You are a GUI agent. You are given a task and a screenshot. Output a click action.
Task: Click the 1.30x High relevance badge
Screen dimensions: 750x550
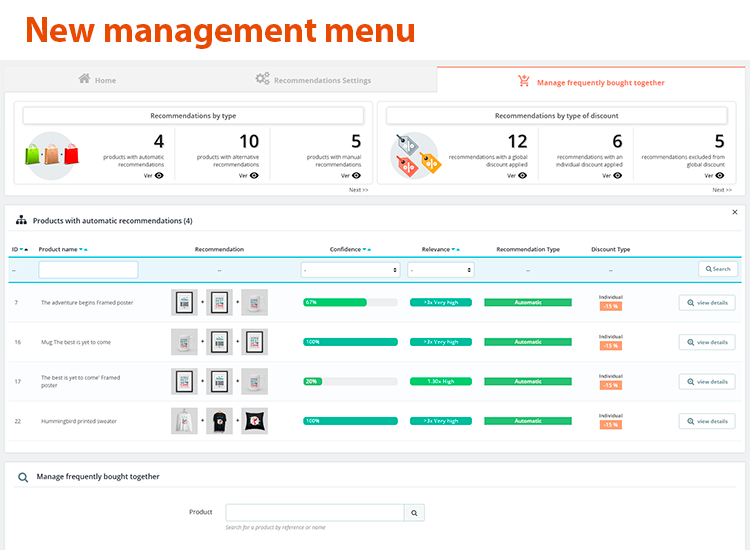[441, 381]
